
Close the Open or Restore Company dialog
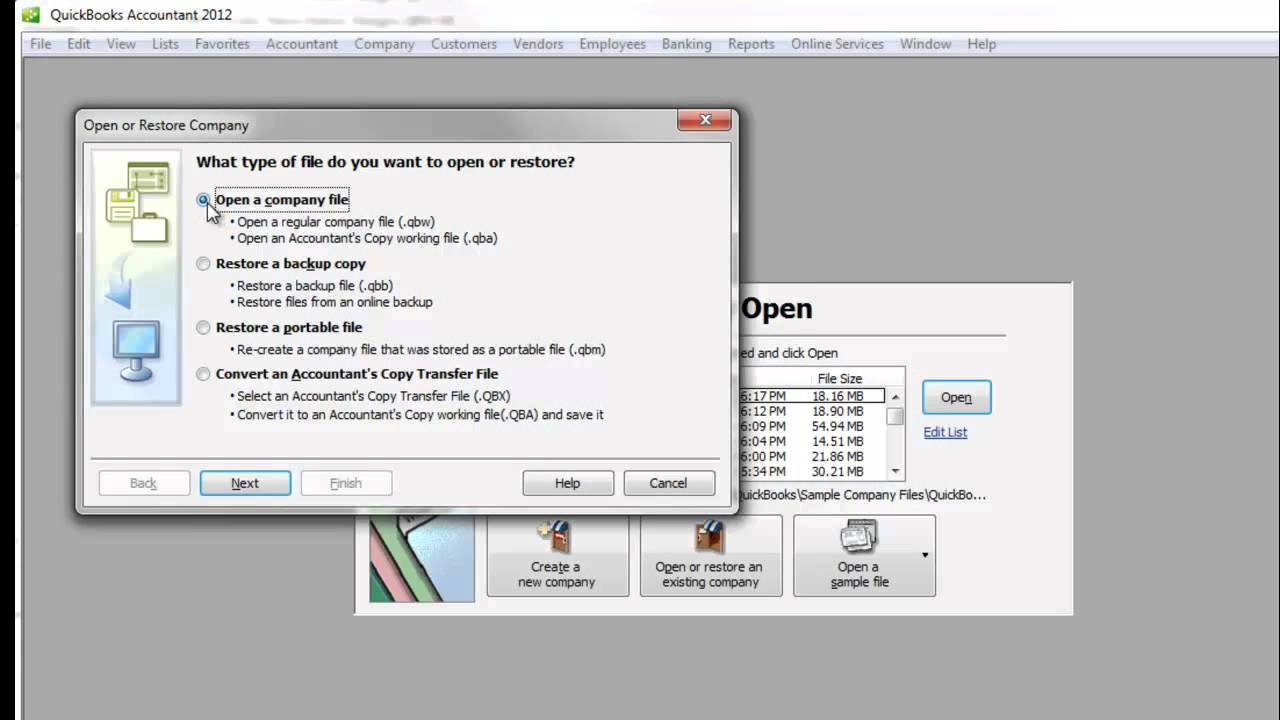click(705, 120)
